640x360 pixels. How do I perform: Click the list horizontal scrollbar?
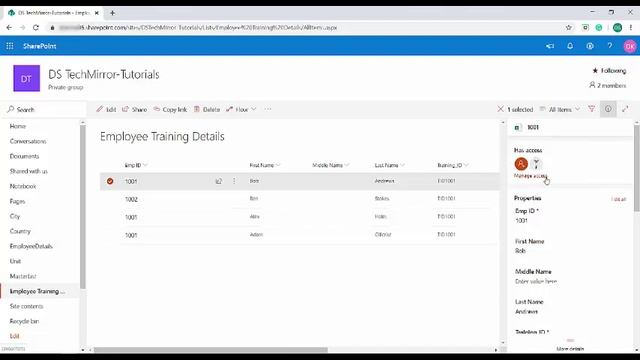click(211, 350)
